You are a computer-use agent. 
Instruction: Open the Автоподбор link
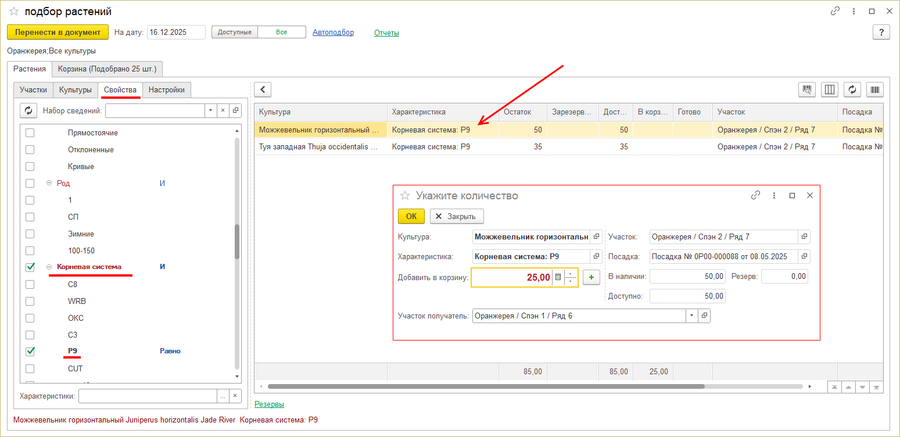[x=335, y=32]
